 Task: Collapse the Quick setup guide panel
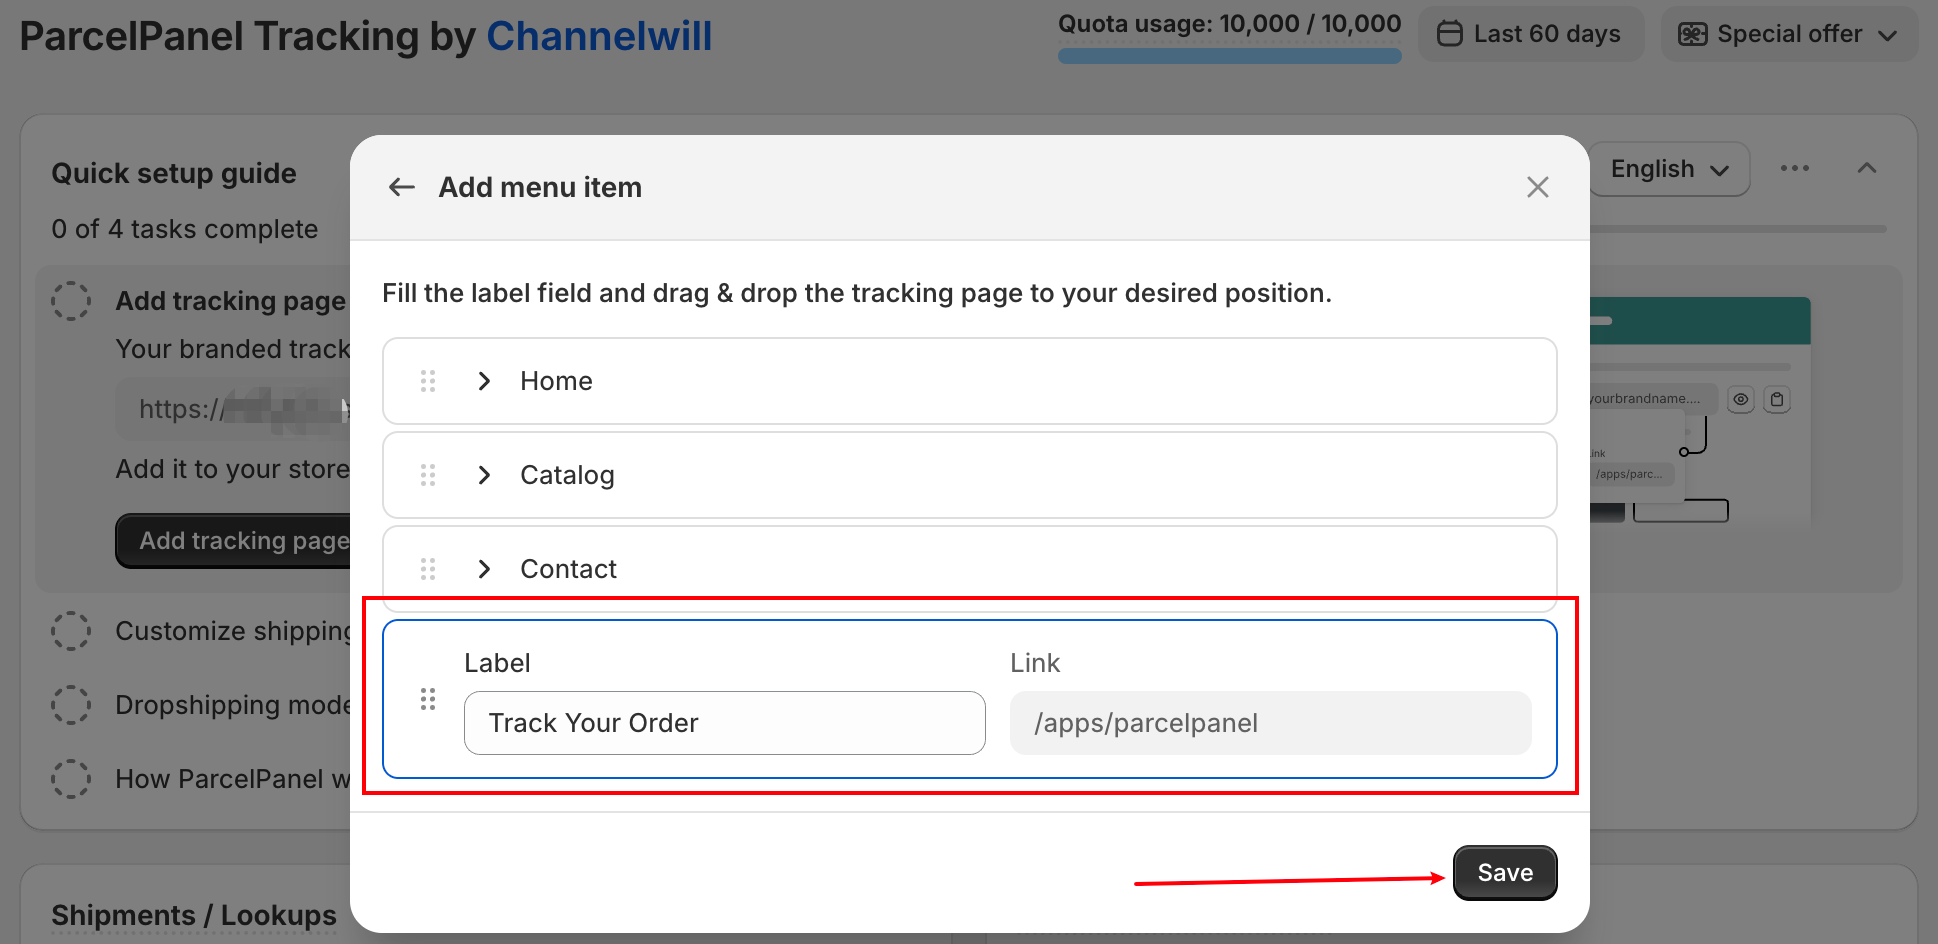tap(1867, 168)
